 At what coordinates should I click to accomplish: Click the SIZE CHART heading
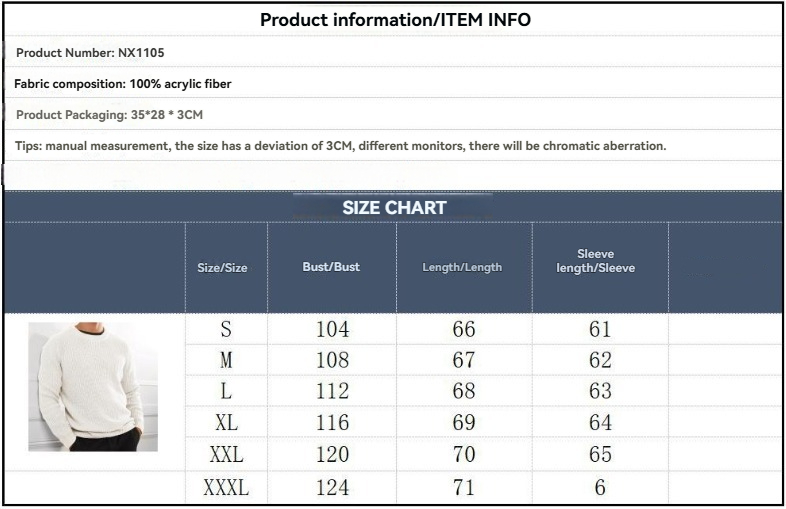(394, 208)
